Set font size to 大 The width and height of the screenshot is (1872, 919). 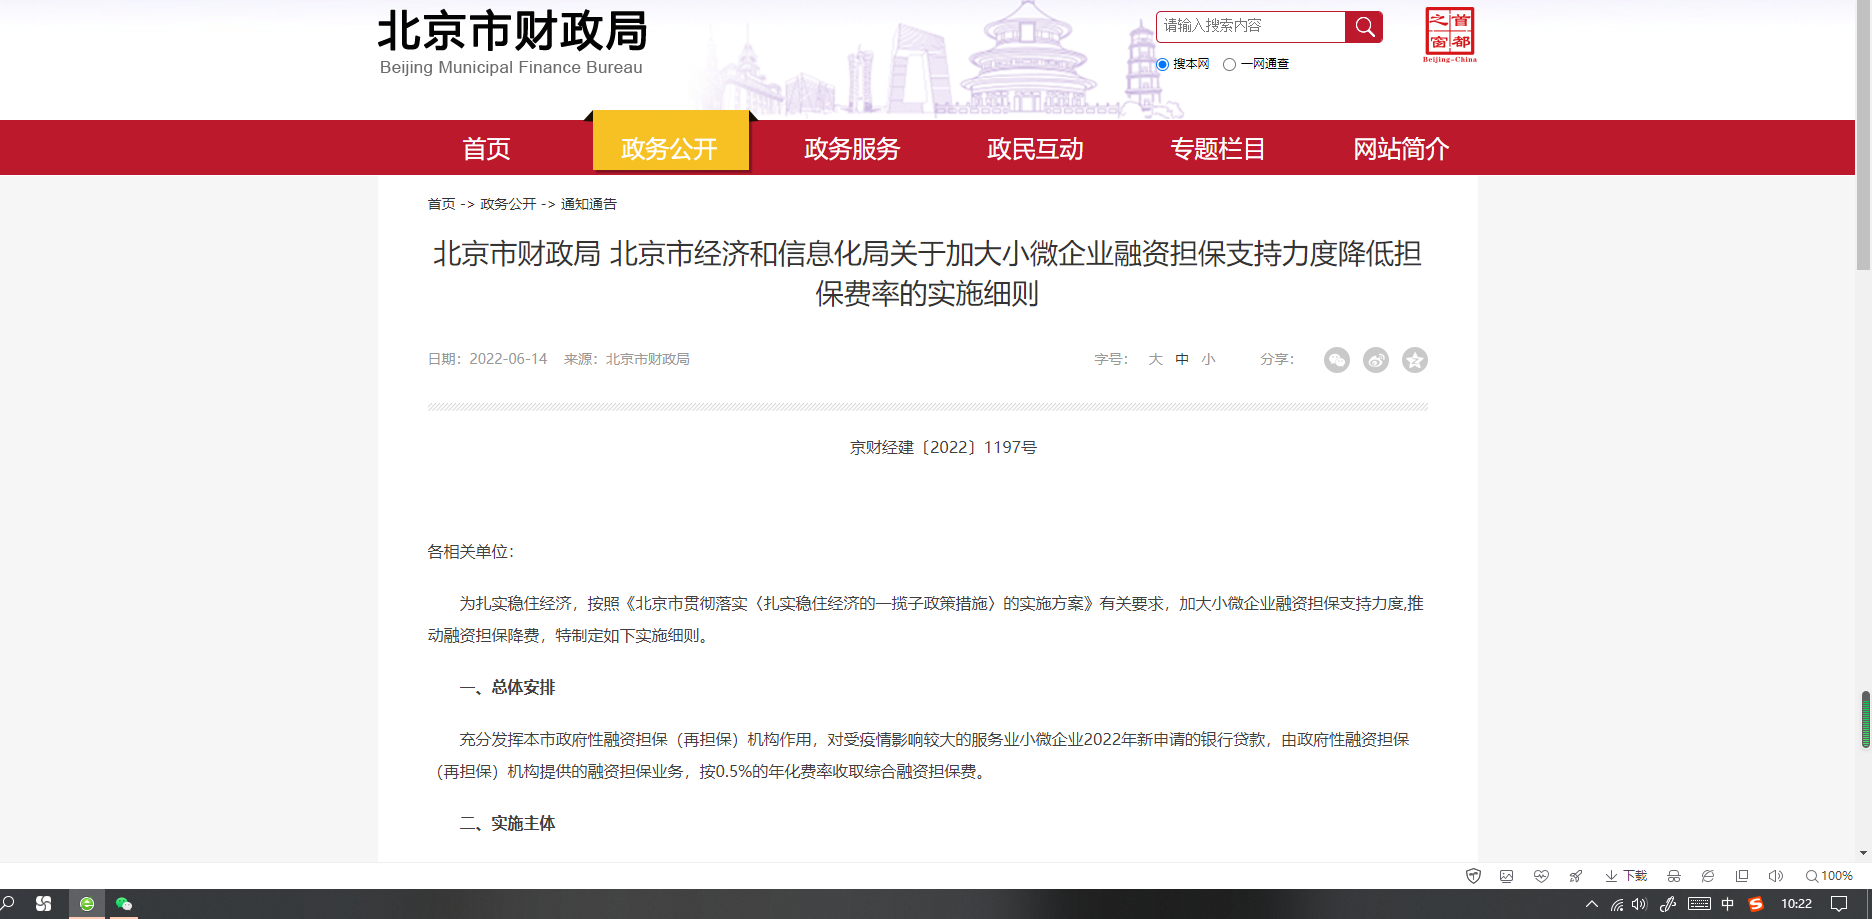point(1155,359)
